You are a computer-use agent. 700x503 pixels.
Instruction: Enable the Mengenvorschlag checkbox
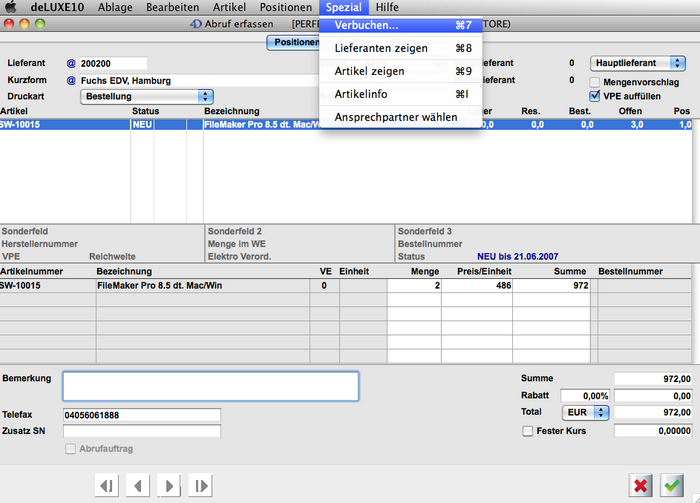tap(595, 82)
